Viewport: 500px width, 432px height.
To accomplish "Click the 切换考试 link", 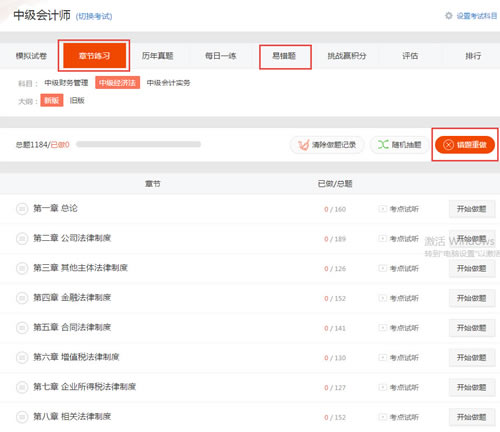I will click(94, 16).
